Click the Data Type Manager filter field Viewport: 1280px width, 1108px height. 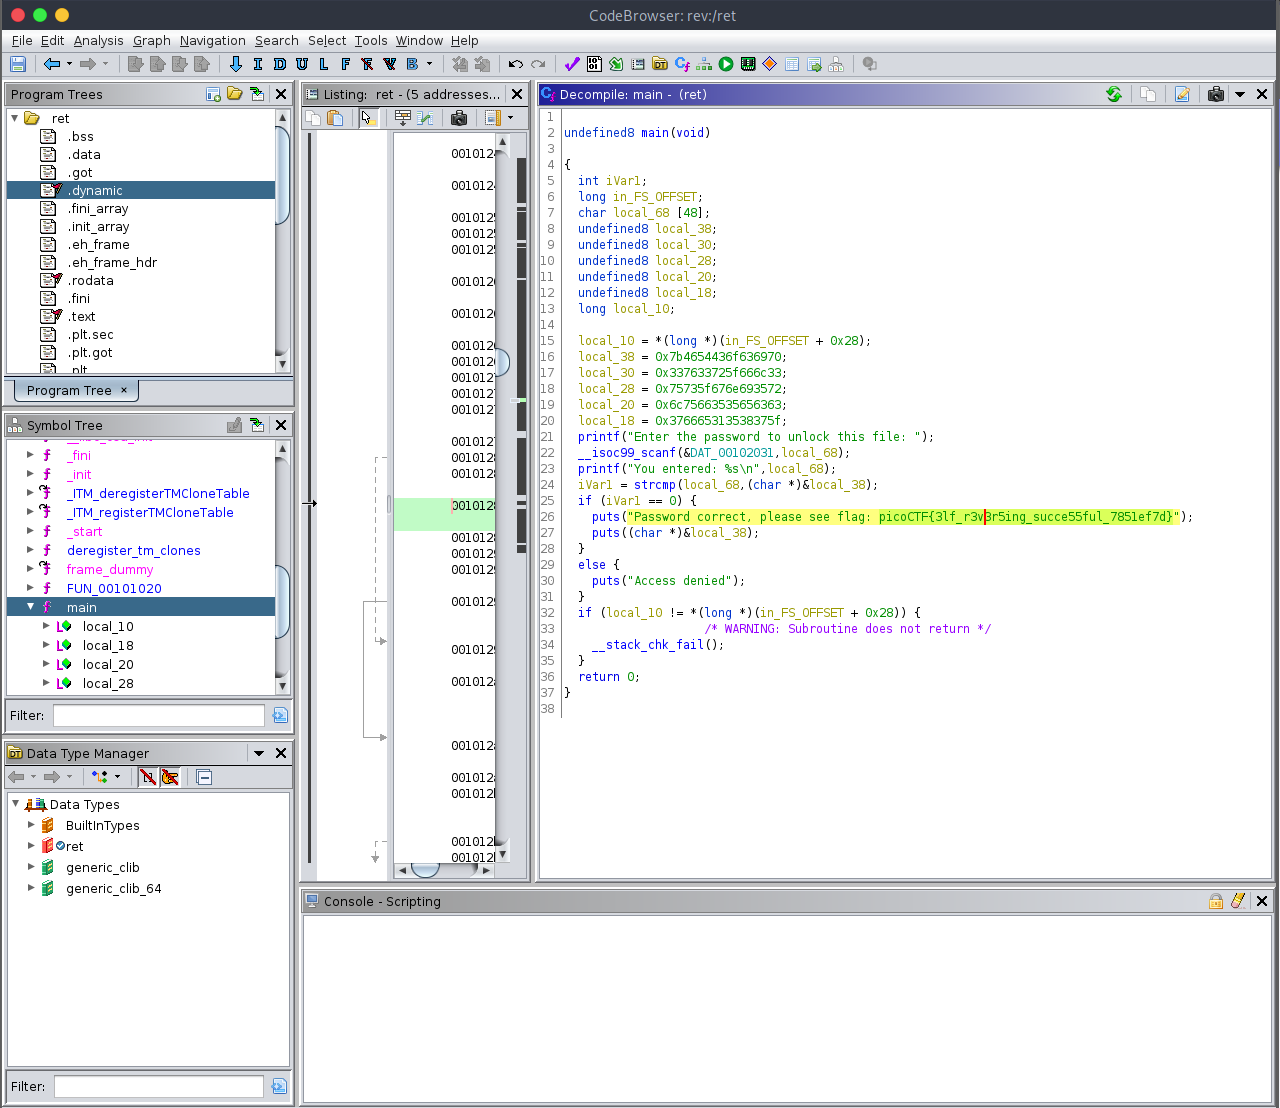(x=159, y=1086)
